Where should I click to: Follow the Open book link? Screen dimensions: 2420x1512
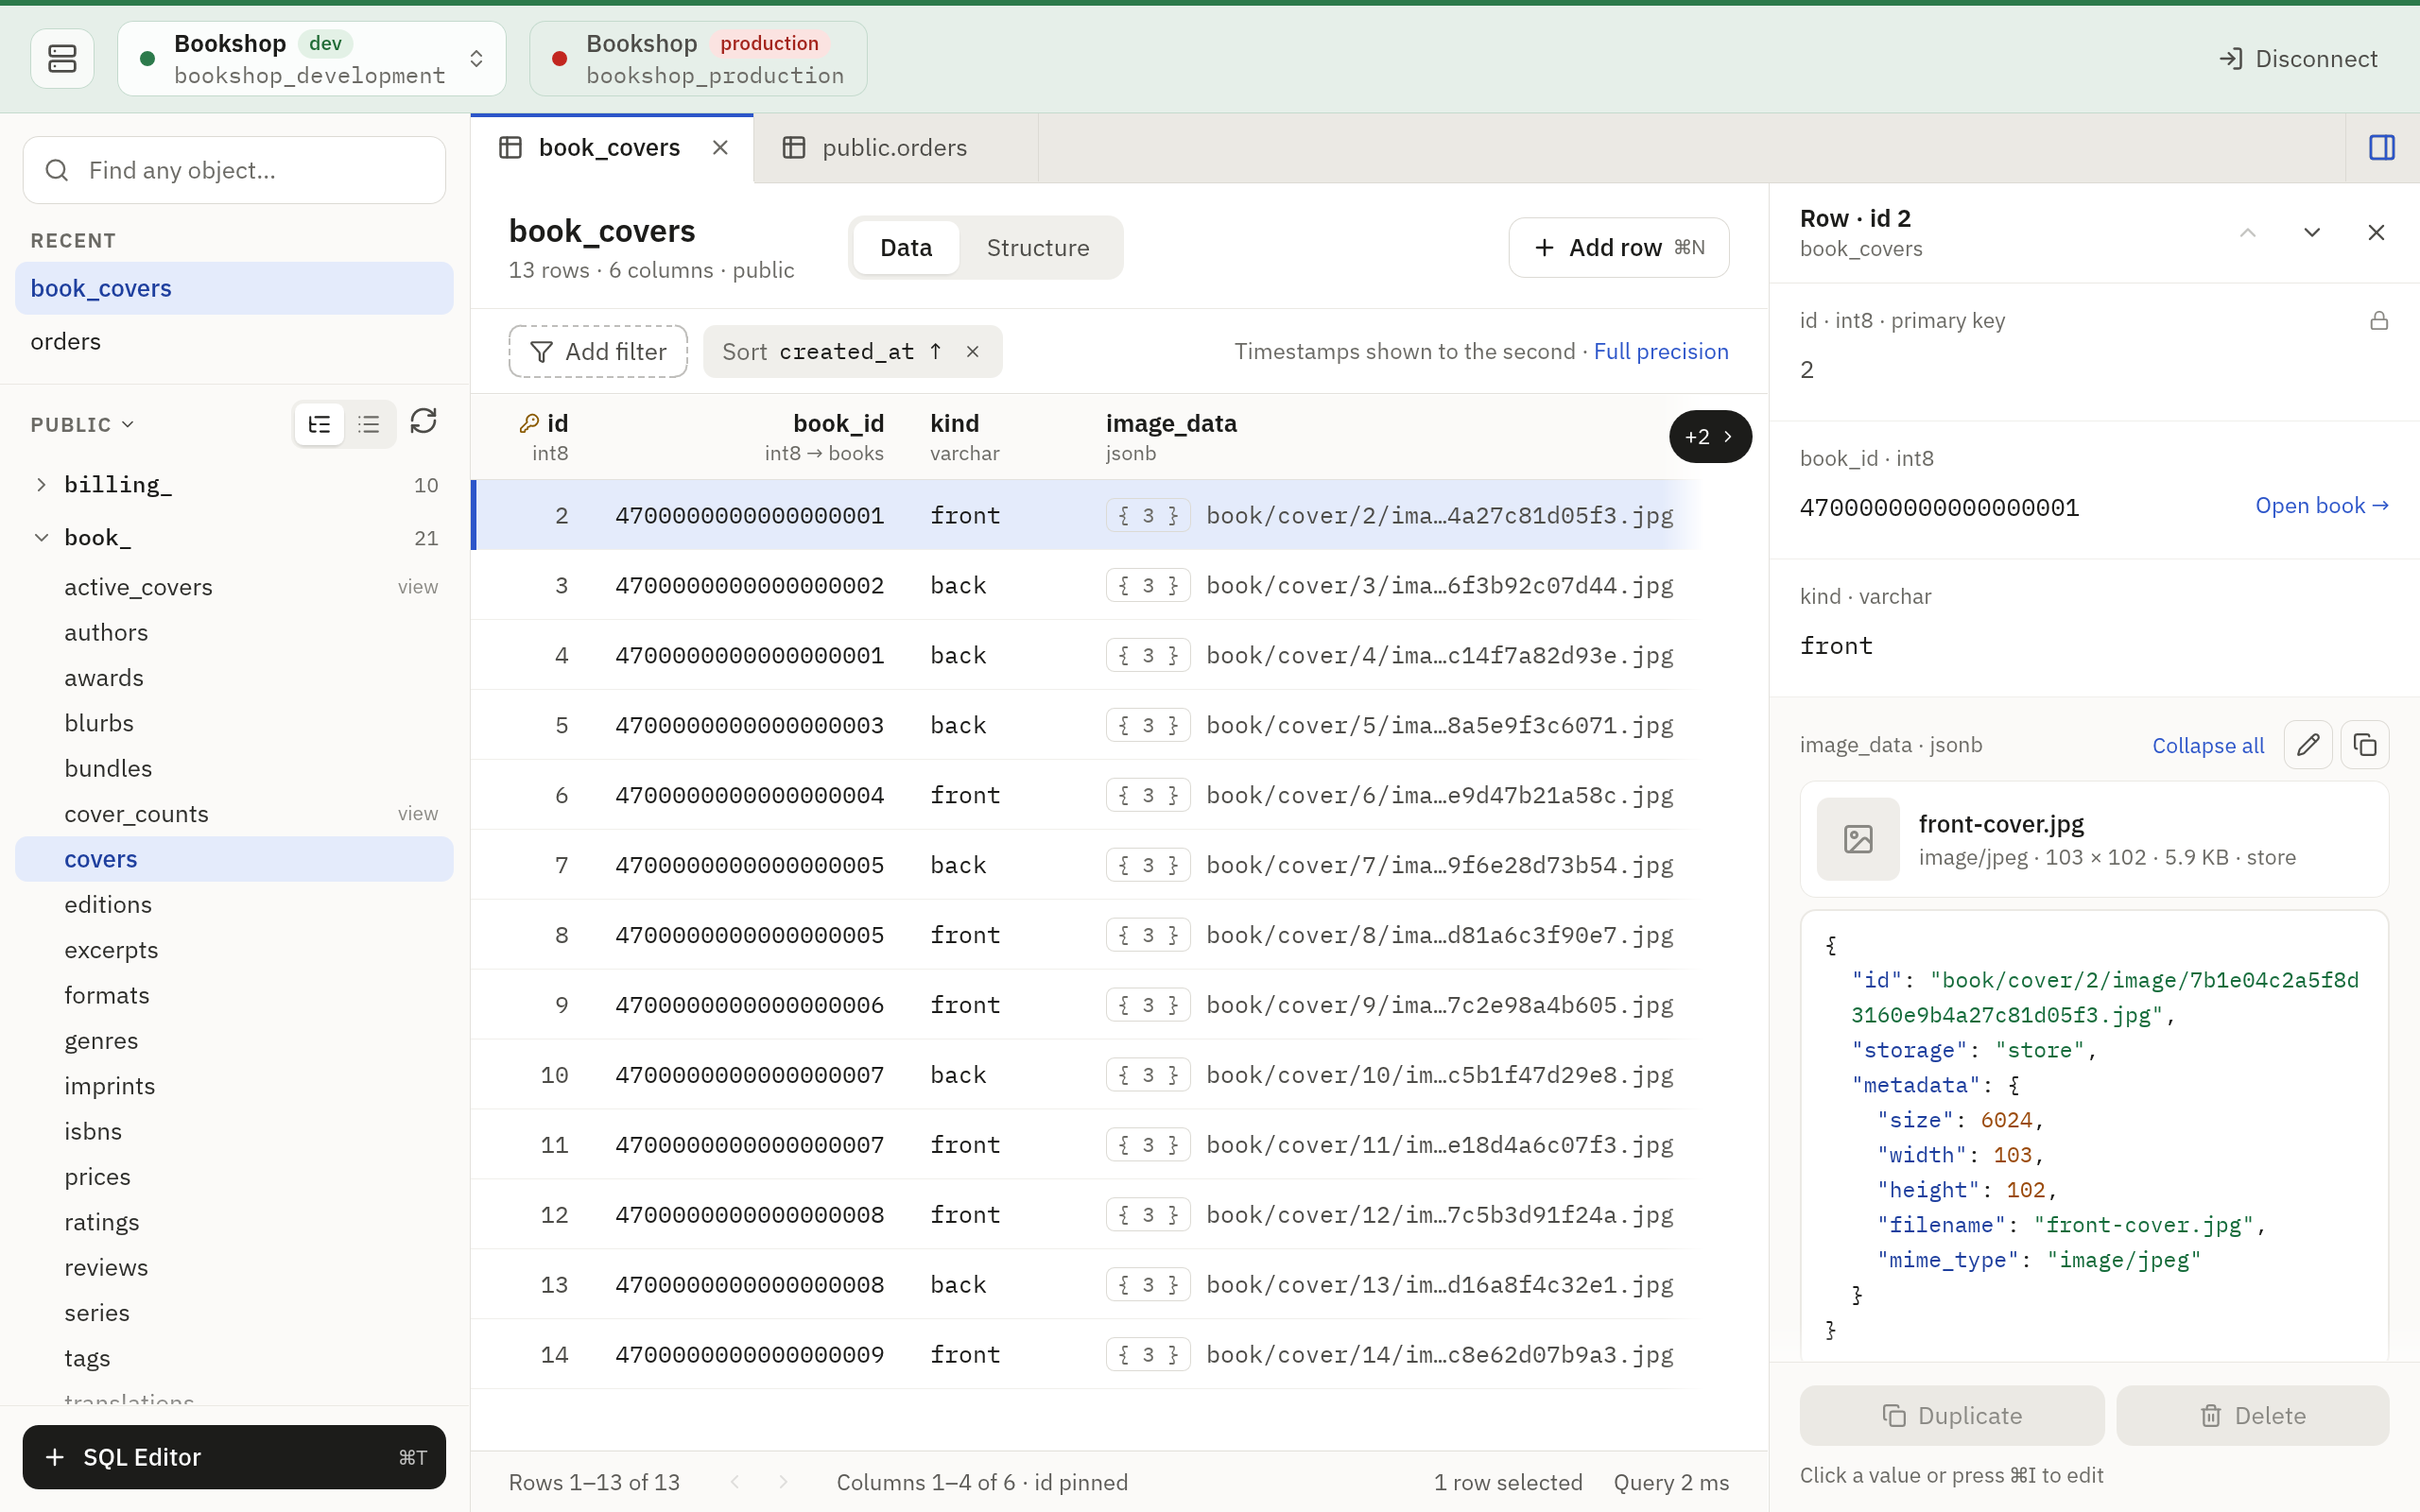point(2321,506)
